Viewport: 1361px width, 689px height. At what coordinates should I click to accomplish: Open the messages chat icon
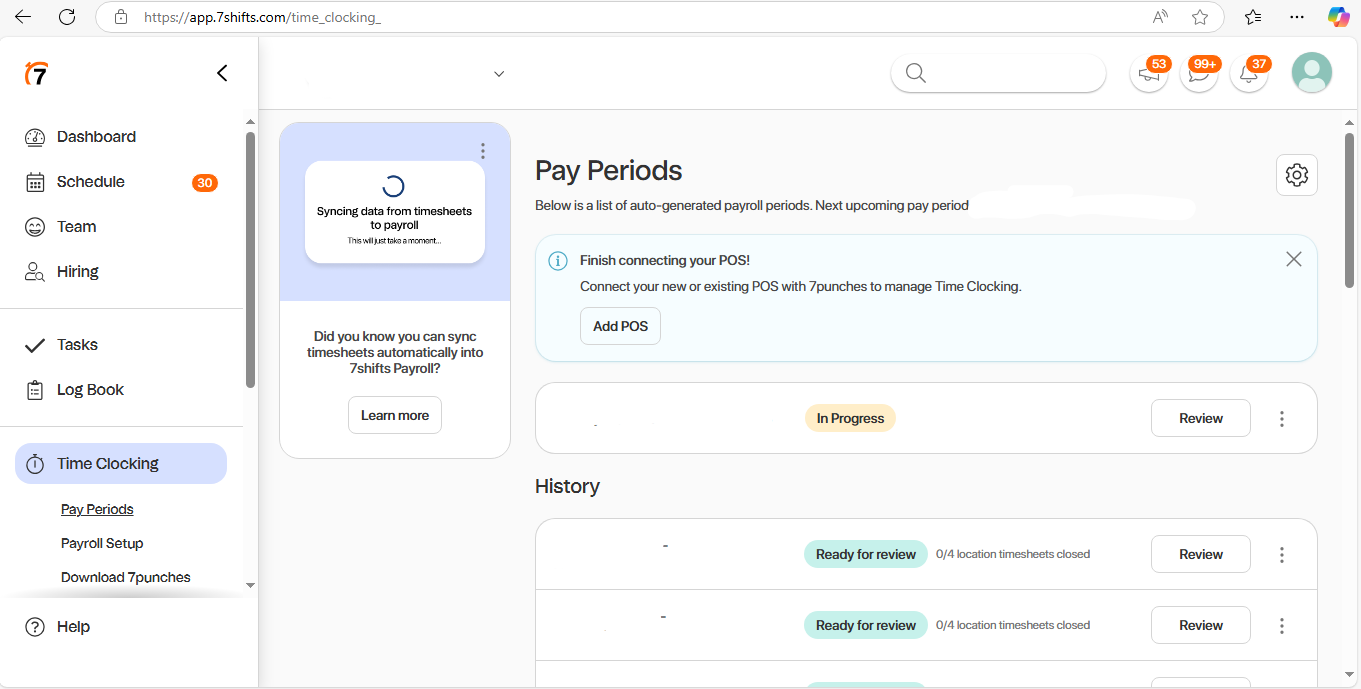coord(1198,74)
